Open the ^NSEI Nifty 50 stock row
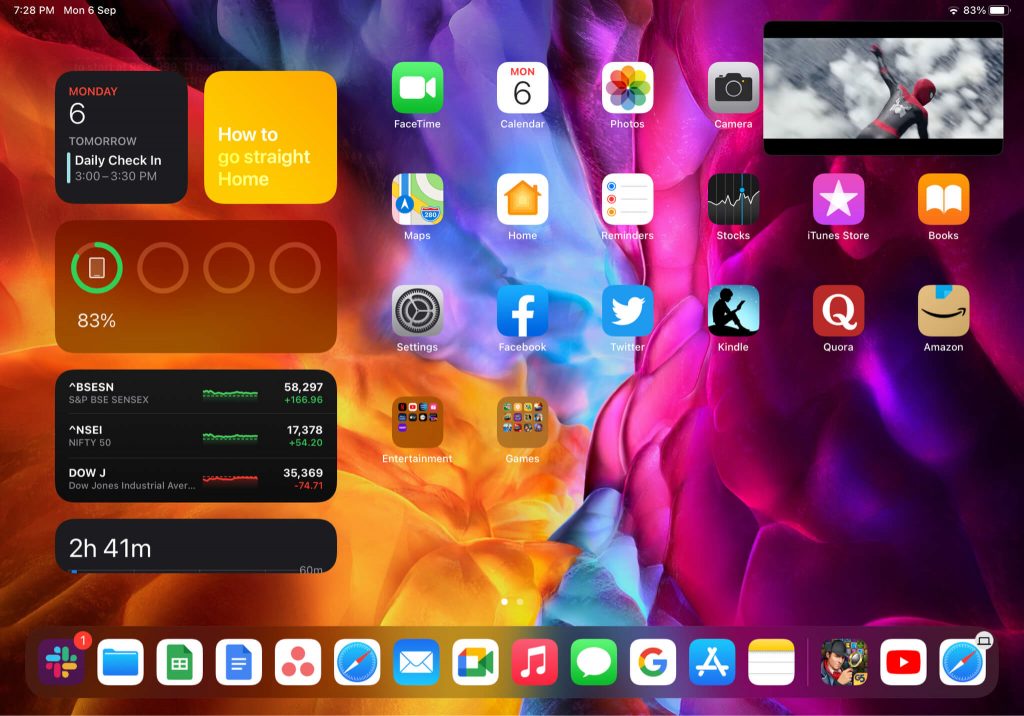 [196, 436]
